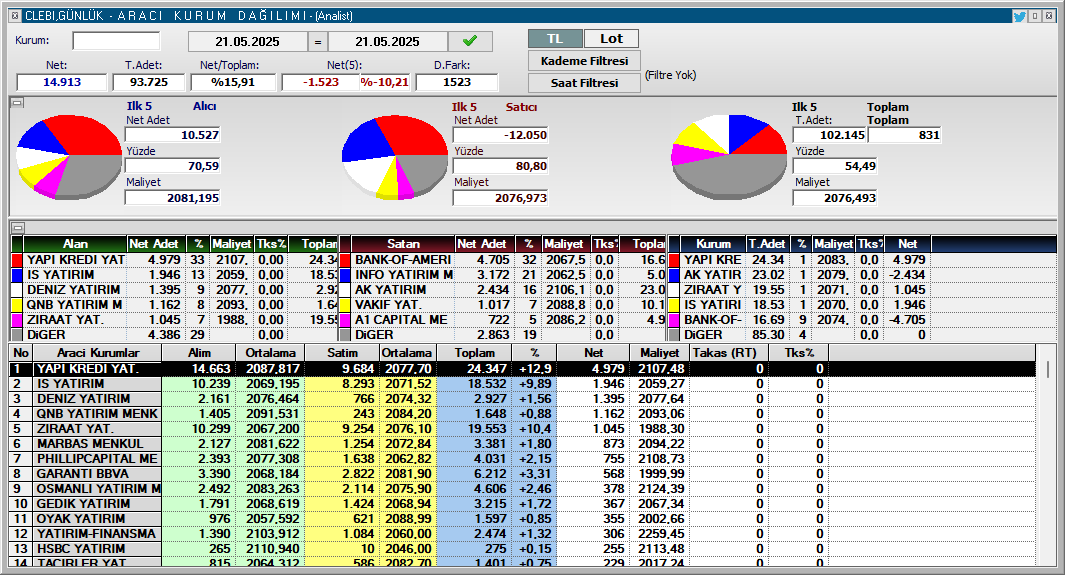Click the red swatch beside YAPI KREDI YAT buyer
1065x575 pixels.
tap(18, 260)
